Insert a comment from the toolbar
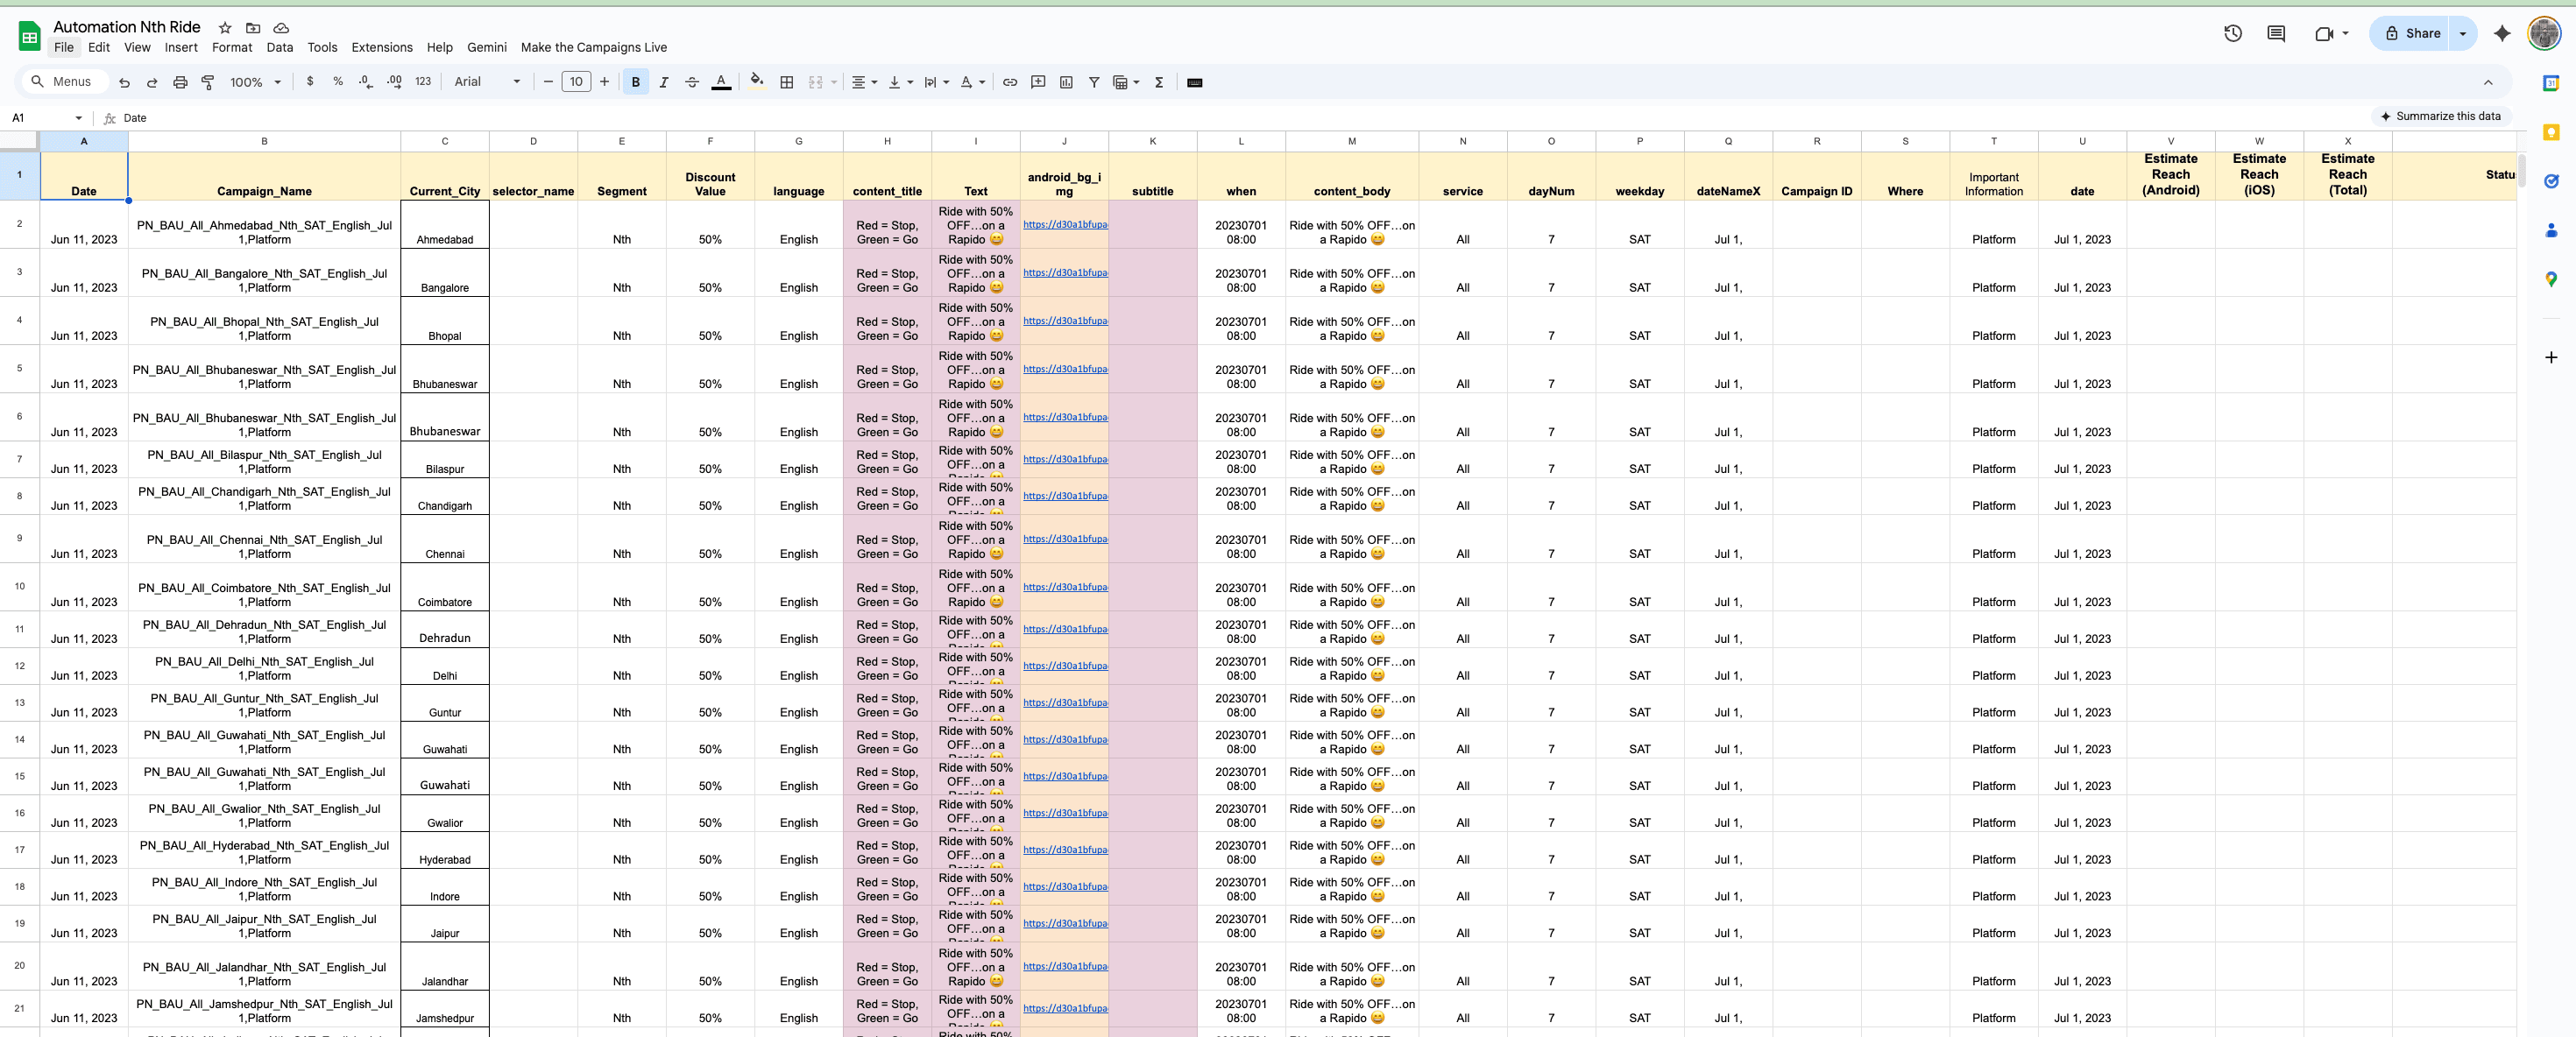The width and height of the screenshot is (2576, 1037). [x=1038, y=82]
